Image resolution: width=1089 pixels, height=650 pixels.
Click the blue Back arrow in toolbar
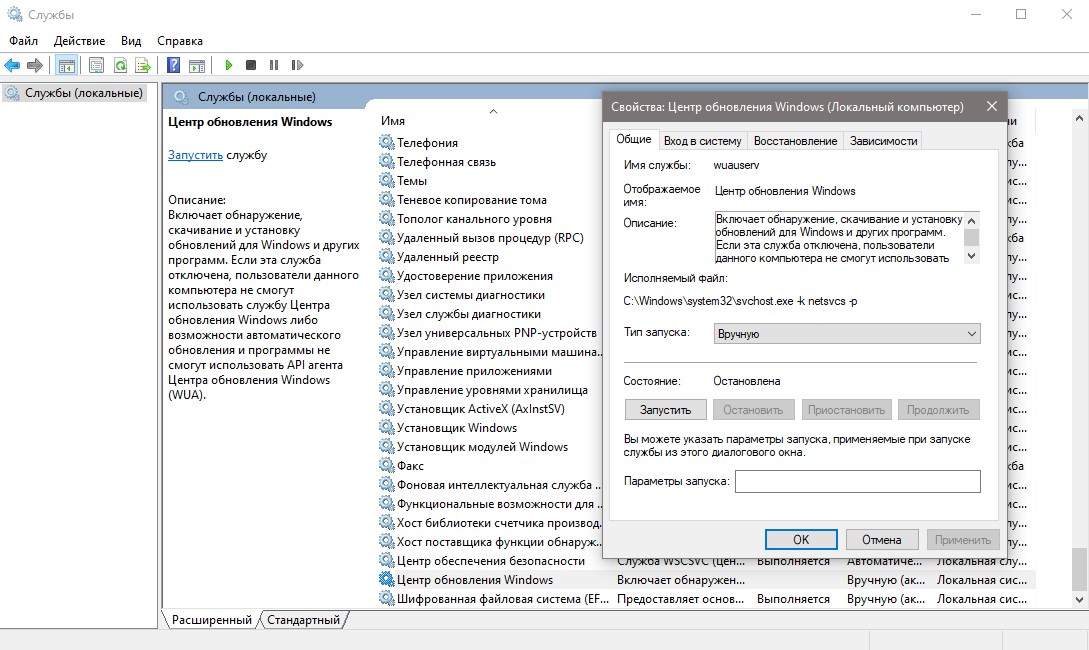click(13, 65)
